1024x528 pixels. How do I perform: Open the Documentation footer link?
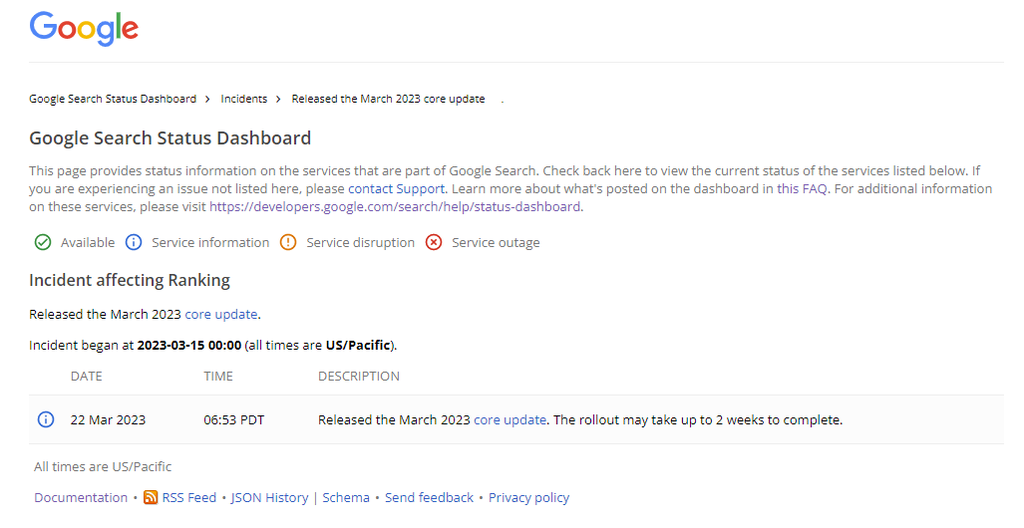pos(80,497)
